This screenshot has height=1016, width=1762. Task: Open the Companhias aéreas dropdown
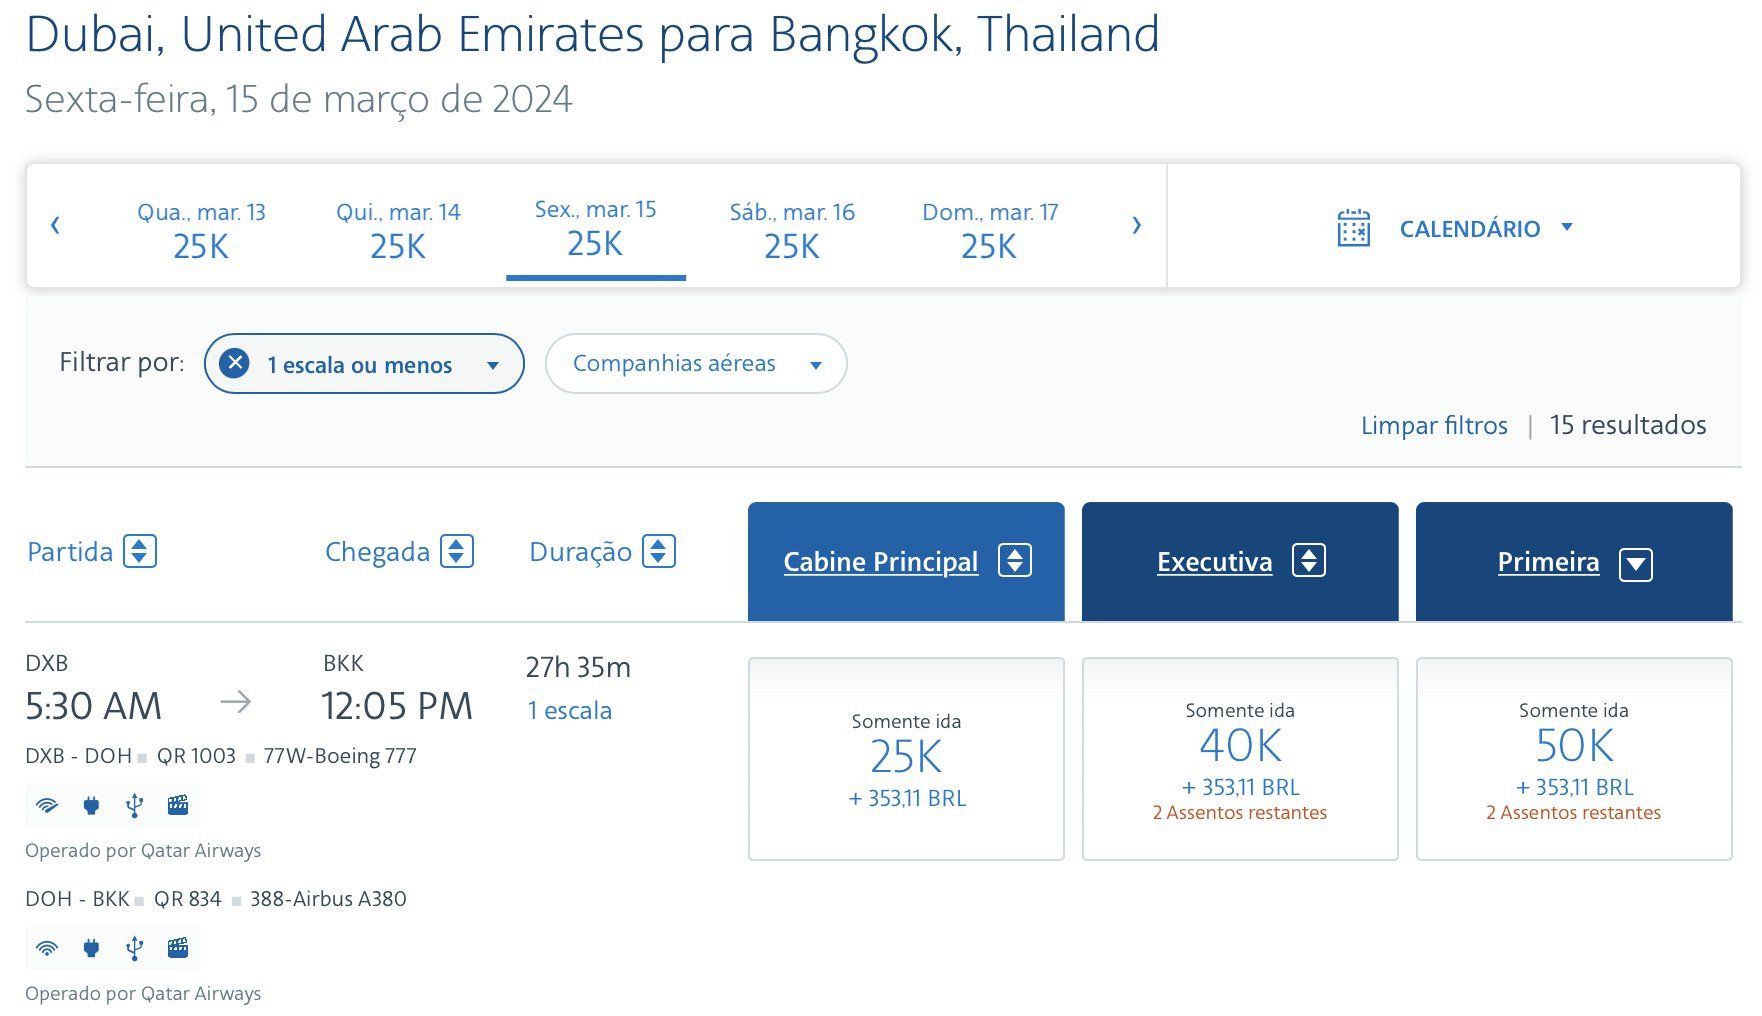696,364
